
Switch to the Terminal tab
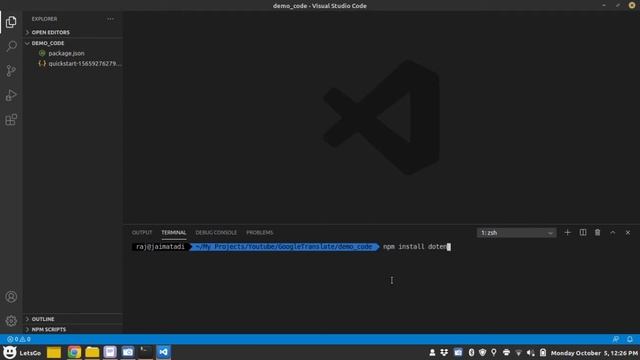pyautogui.click(x=174, y=232)
